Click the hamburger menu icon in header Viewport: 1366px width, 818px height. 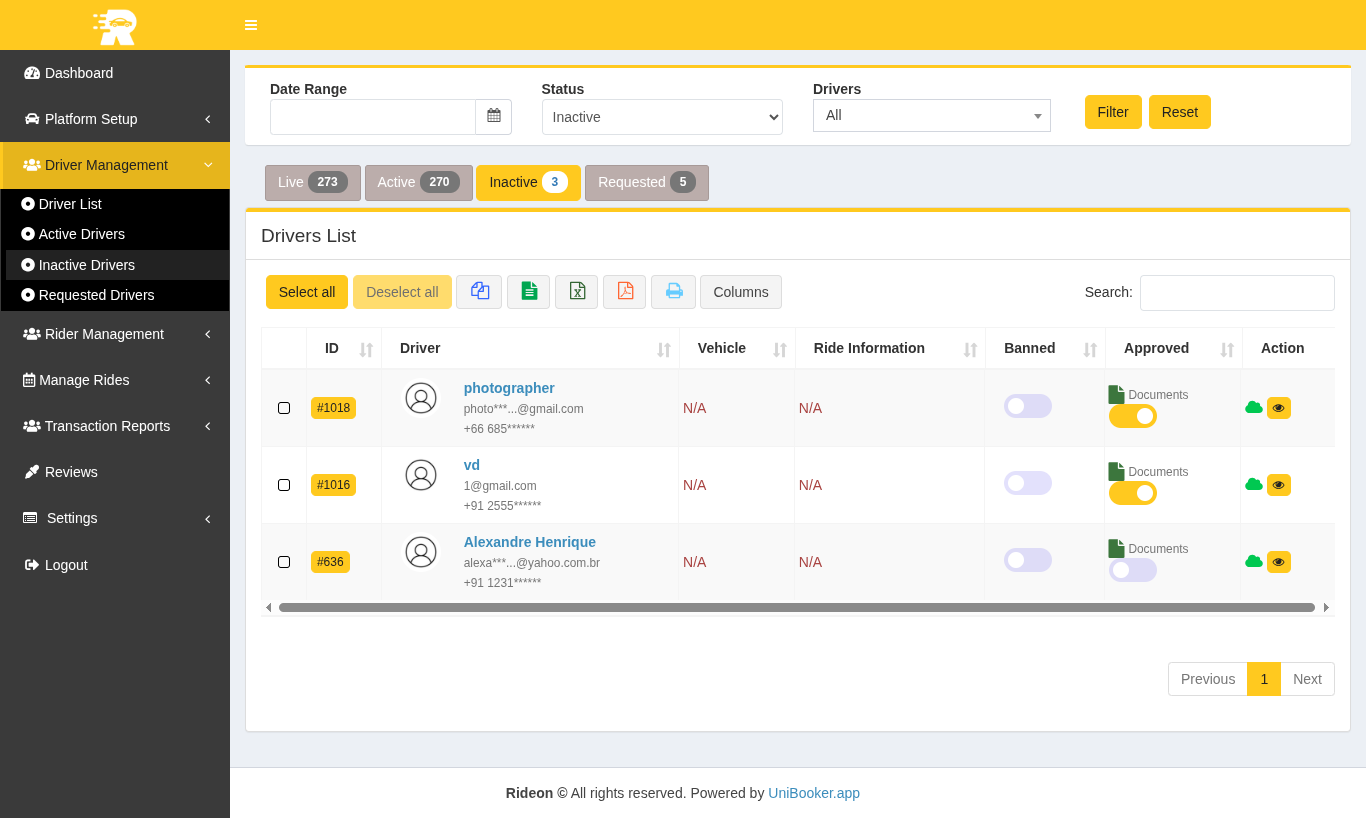point(251,25)
